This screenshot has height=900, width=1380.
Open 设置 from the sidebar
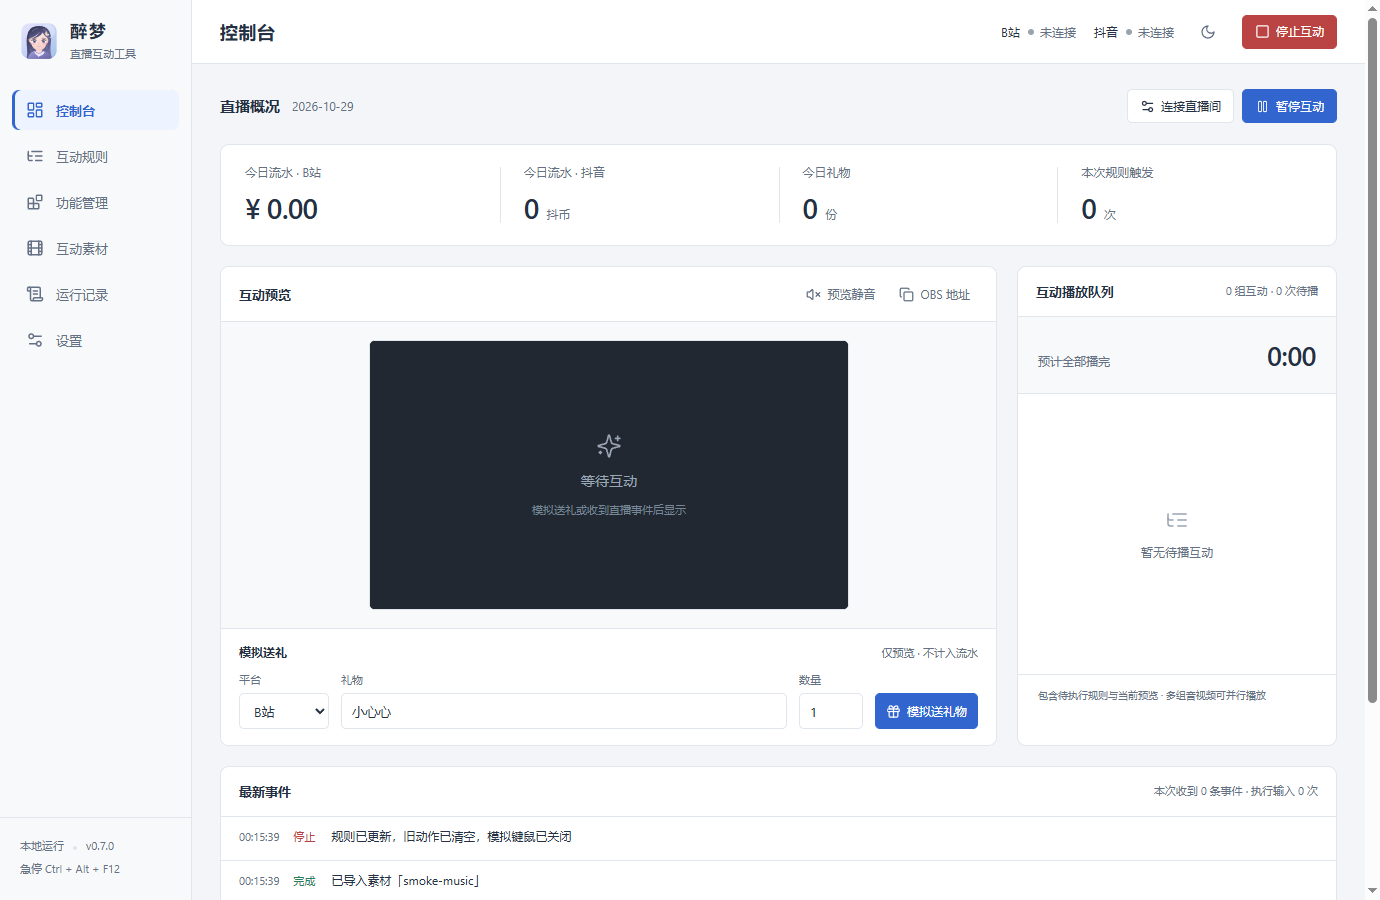pyautogui.click(x=96, y=340)
